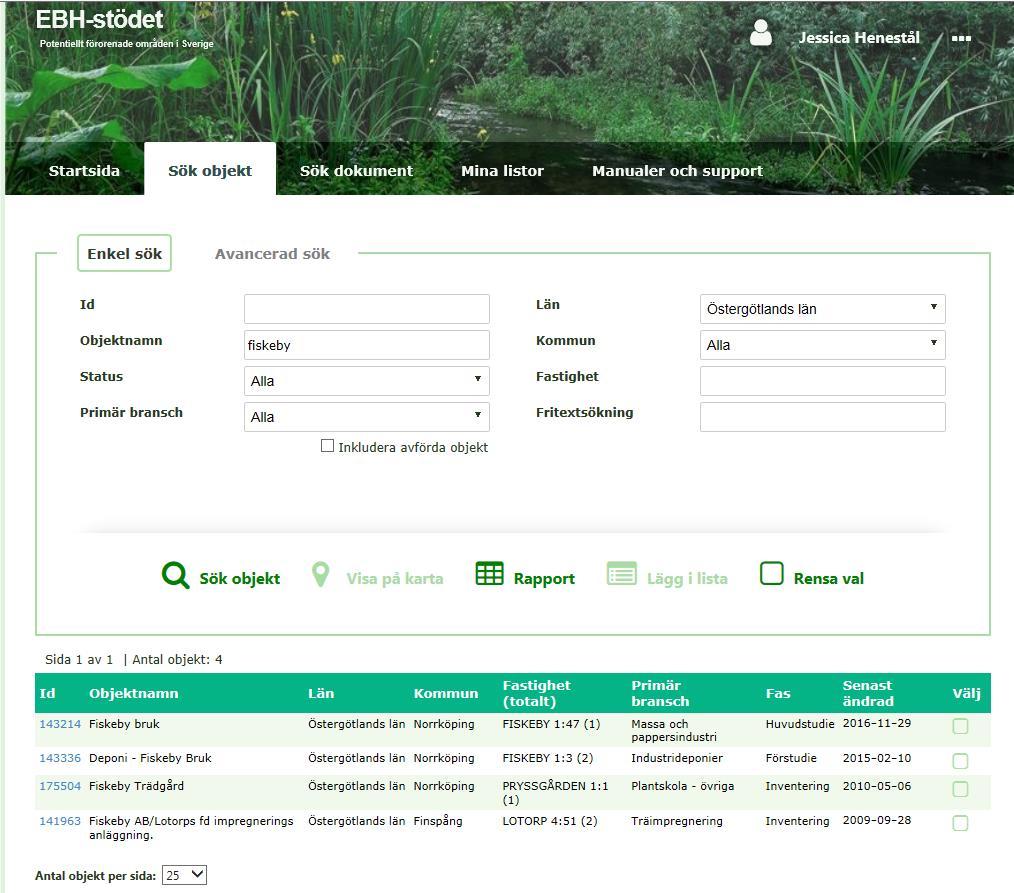
Task: Select the checkbox for Deponi - Fiskeby Bruk row
Action: click(960, 760)
